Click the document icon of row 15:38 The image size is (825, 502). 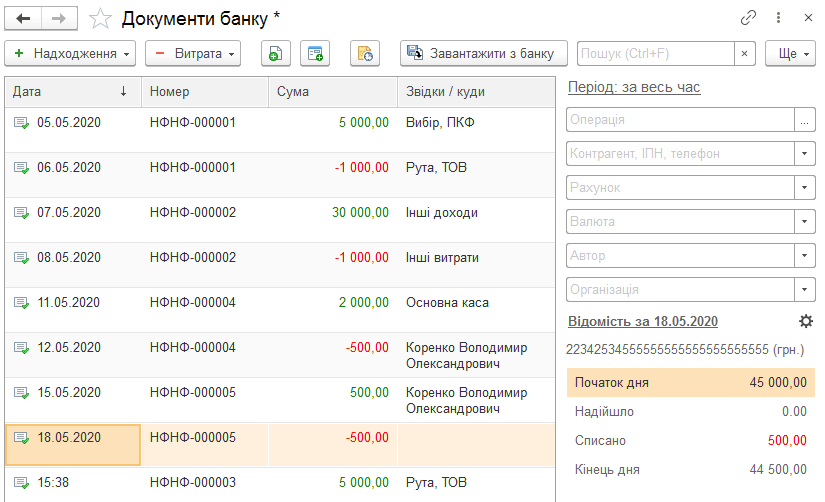[x=22, y=483]
